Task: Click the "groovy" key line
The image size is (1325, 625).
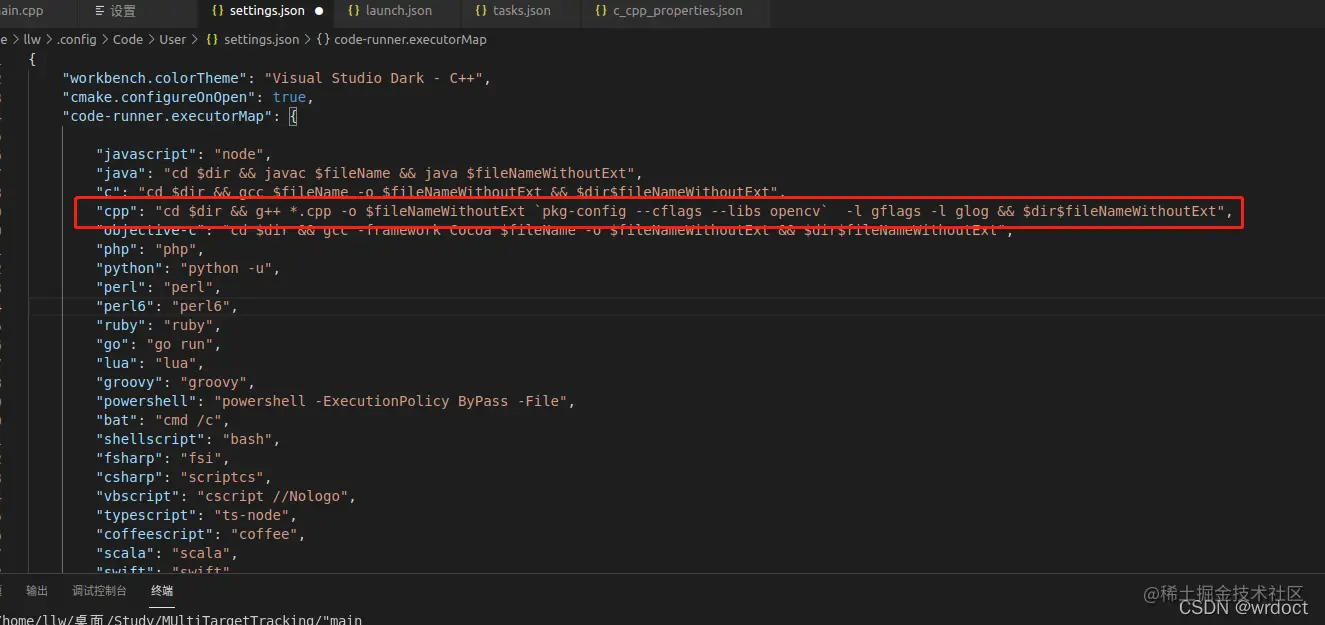Action: click(175, 382)
